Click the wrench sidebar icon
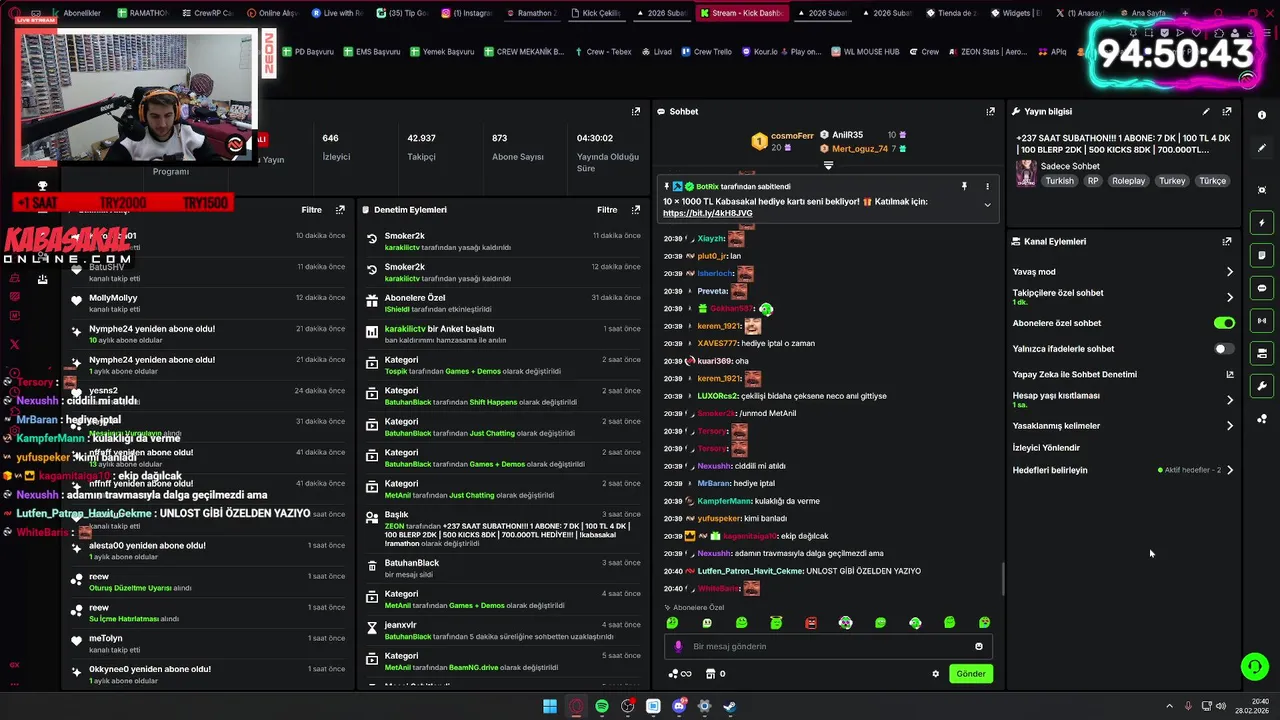Image resolution: width=1280 pixels, height=720 pixels. (1262, 386)
